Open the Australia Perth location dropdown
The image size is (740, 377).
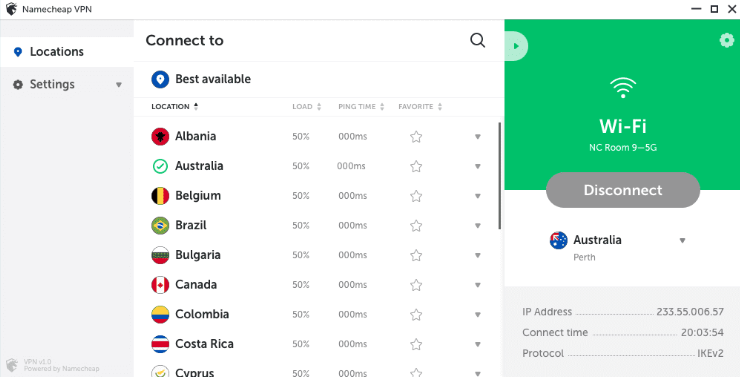pyautogui.click(x=682, y=241)
